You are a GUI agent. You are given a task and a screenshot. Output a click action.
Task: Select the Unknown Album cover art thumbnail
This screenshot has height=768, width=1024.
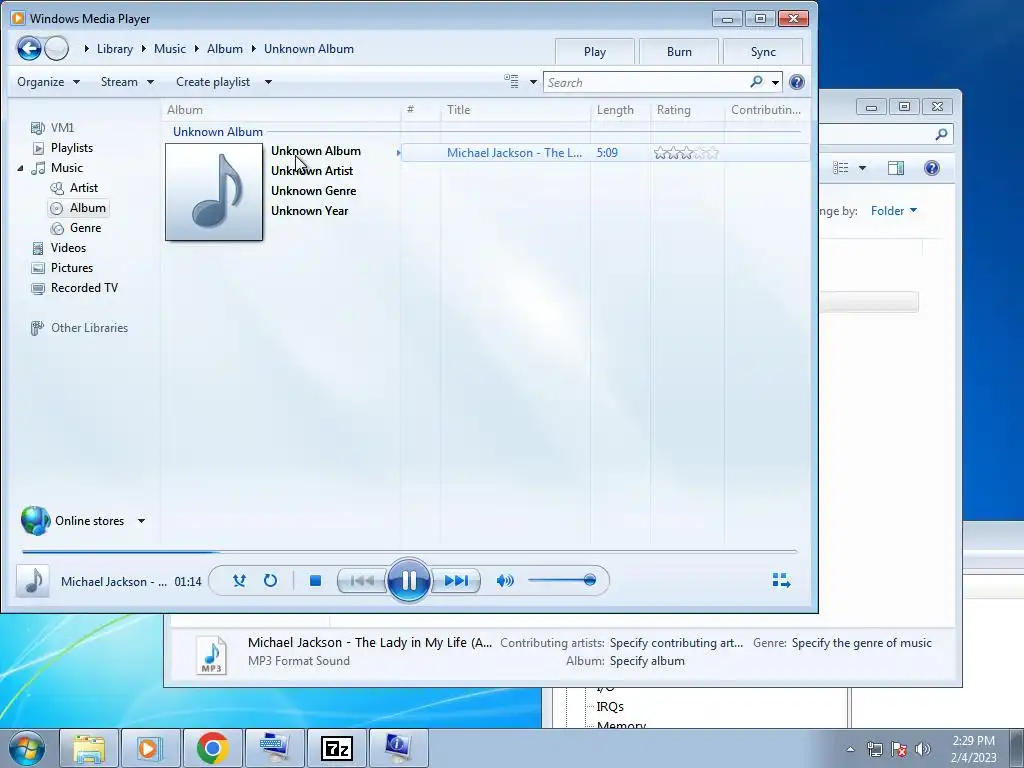(x=214, y=192)
